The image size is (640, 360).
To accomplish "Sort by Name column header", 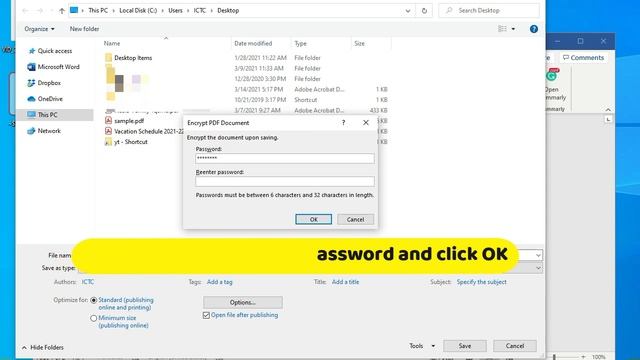I will pyautogui.click(x=112, y=43).
